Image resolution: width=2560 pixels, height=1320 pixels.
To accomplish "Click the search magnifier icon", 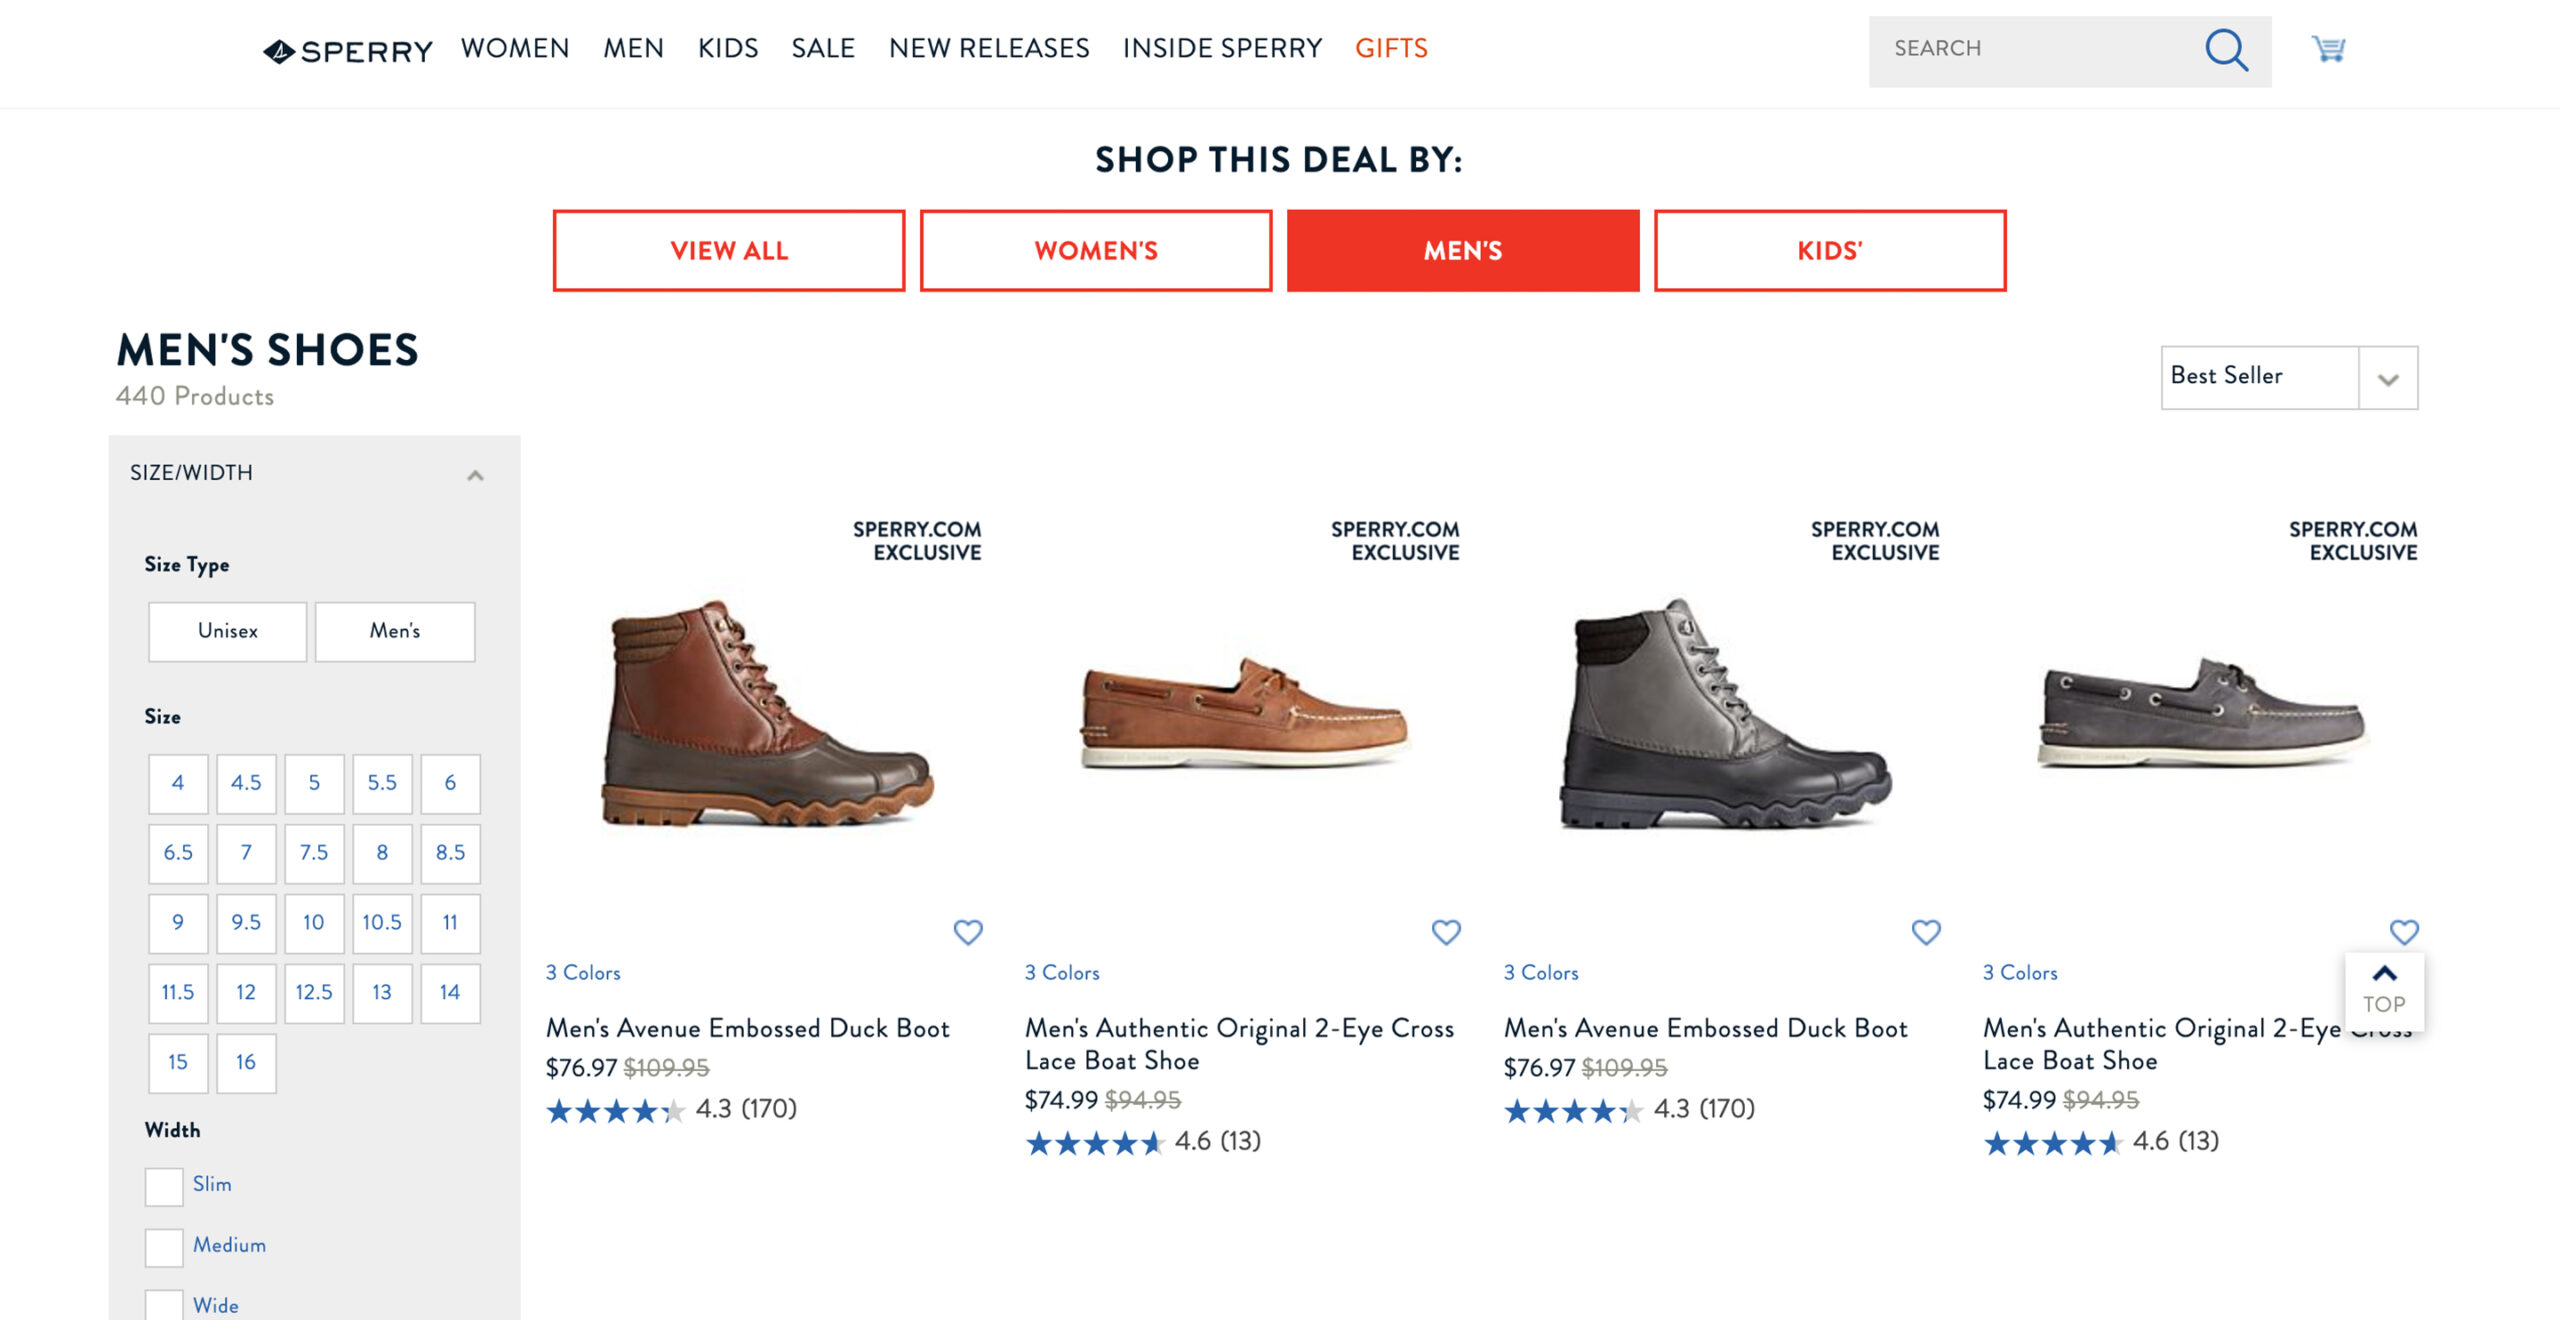I will tap(2228, 49).
